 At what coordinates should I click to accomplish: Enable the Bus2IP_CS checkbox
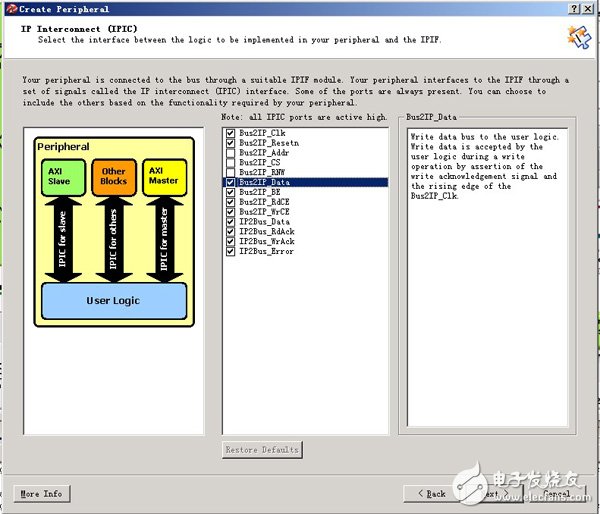(x=231, y=163)
